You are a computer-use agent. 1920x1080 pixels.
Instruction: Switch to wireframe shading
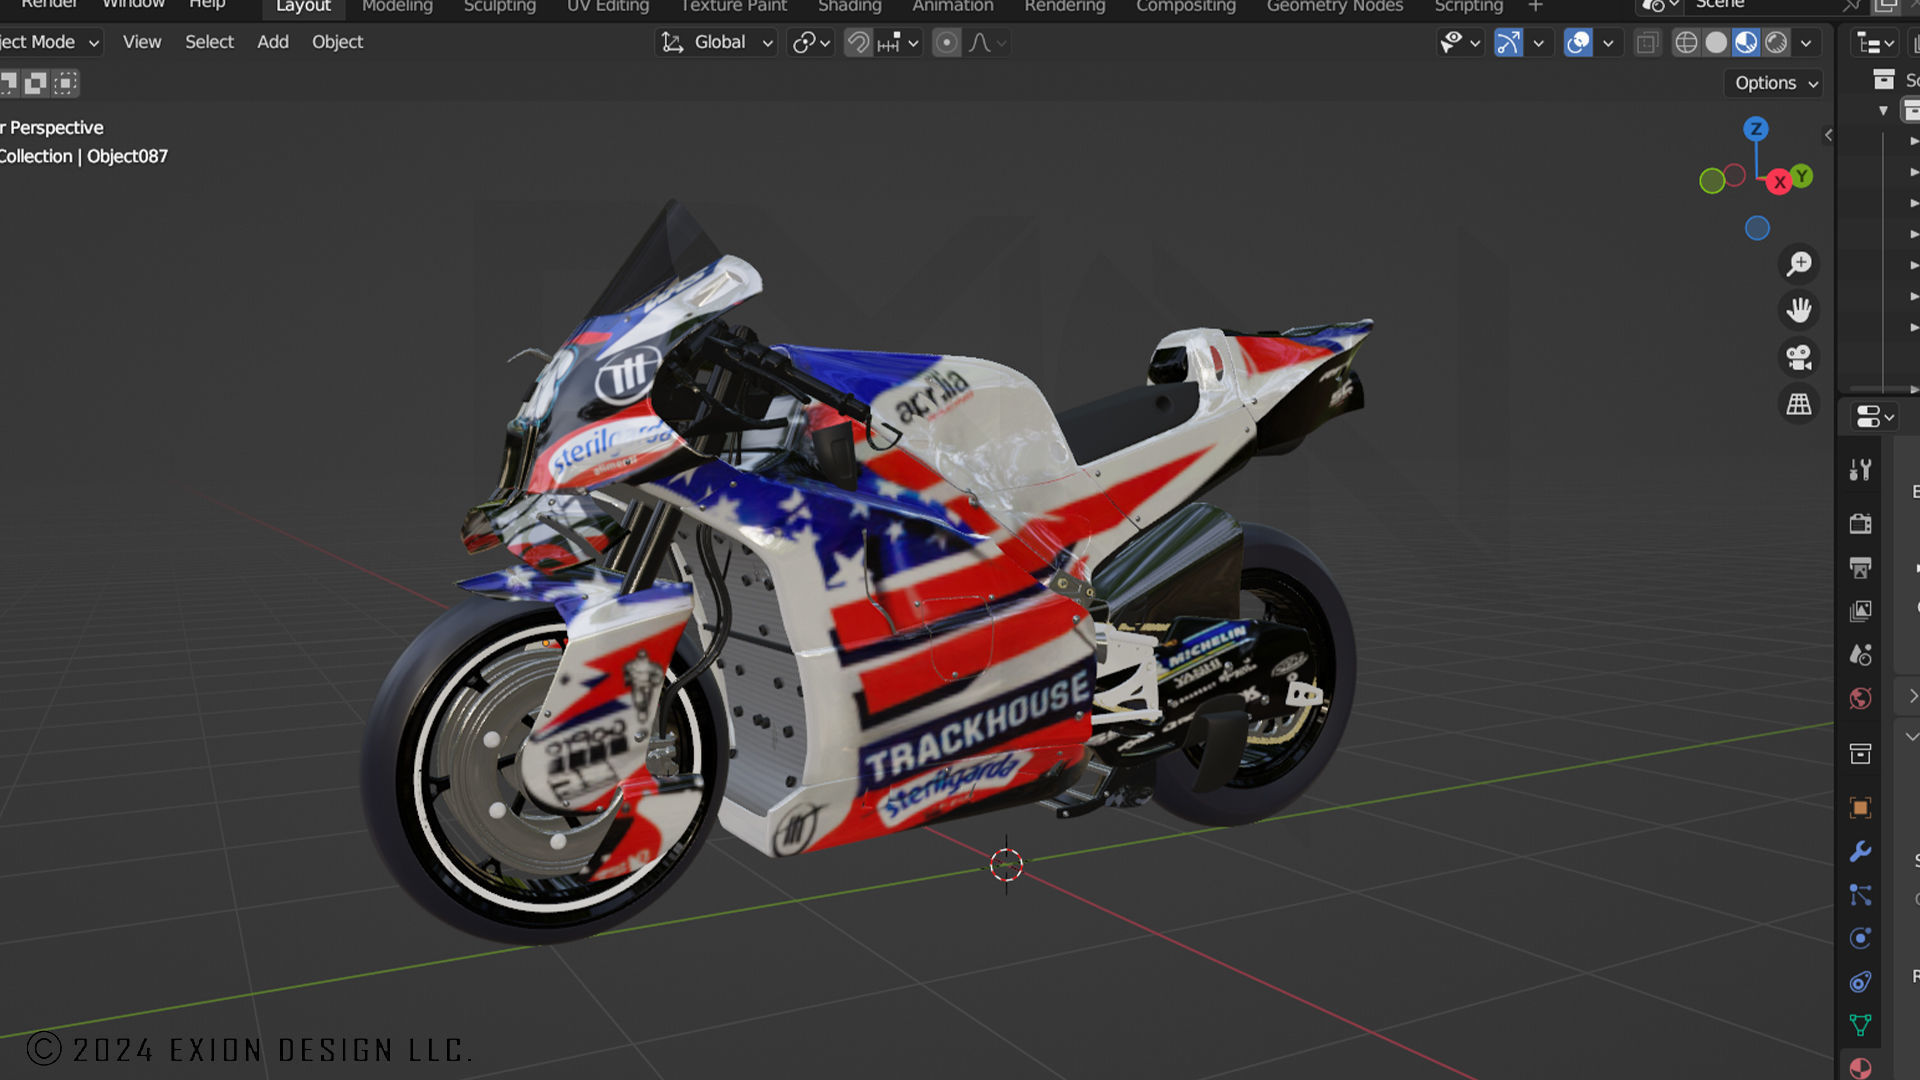pos(1686,43)
